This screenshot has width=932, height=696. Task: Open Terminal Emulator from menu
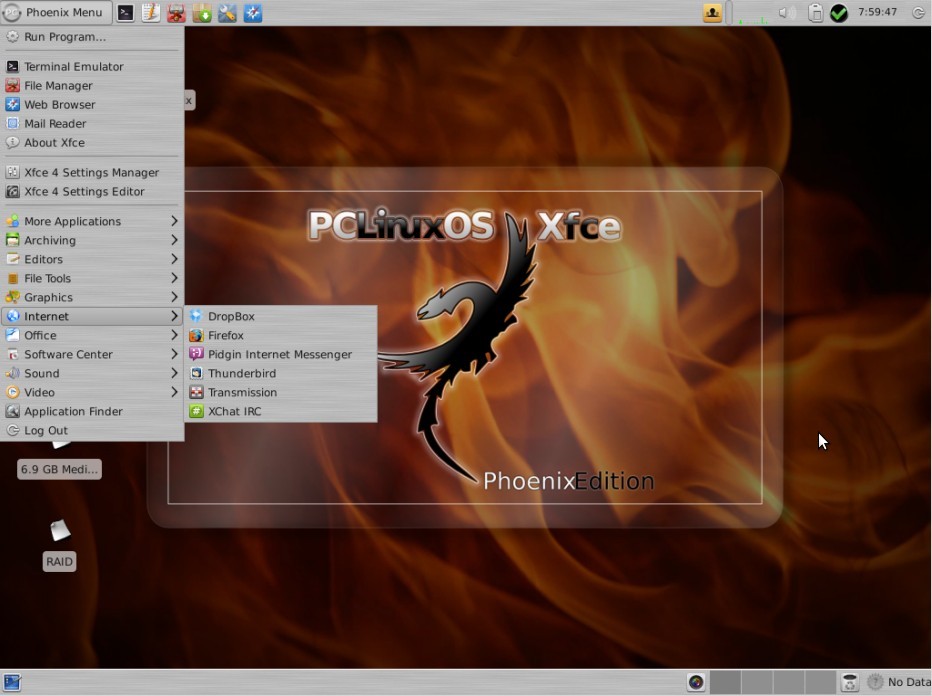[x=92, y=67]
